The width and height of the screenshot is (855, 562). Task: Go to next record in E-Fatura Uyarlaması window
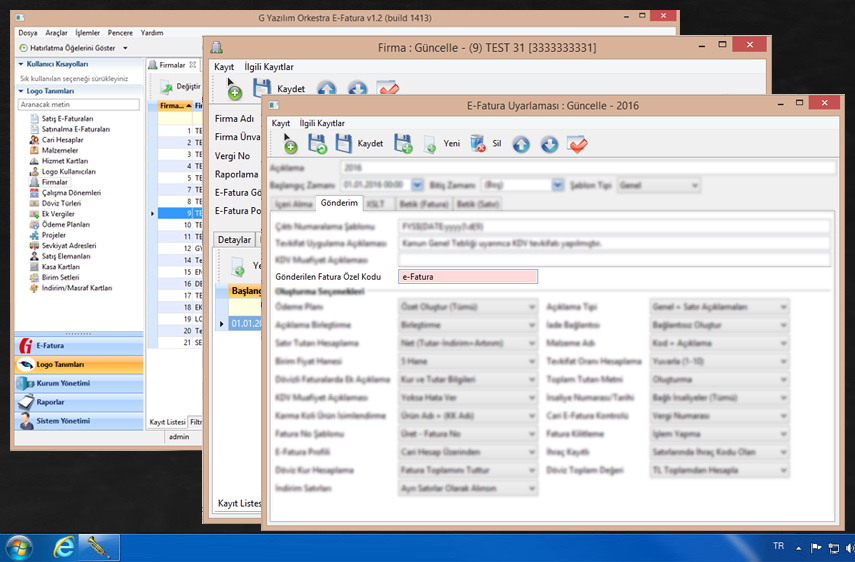click(549, 144)
